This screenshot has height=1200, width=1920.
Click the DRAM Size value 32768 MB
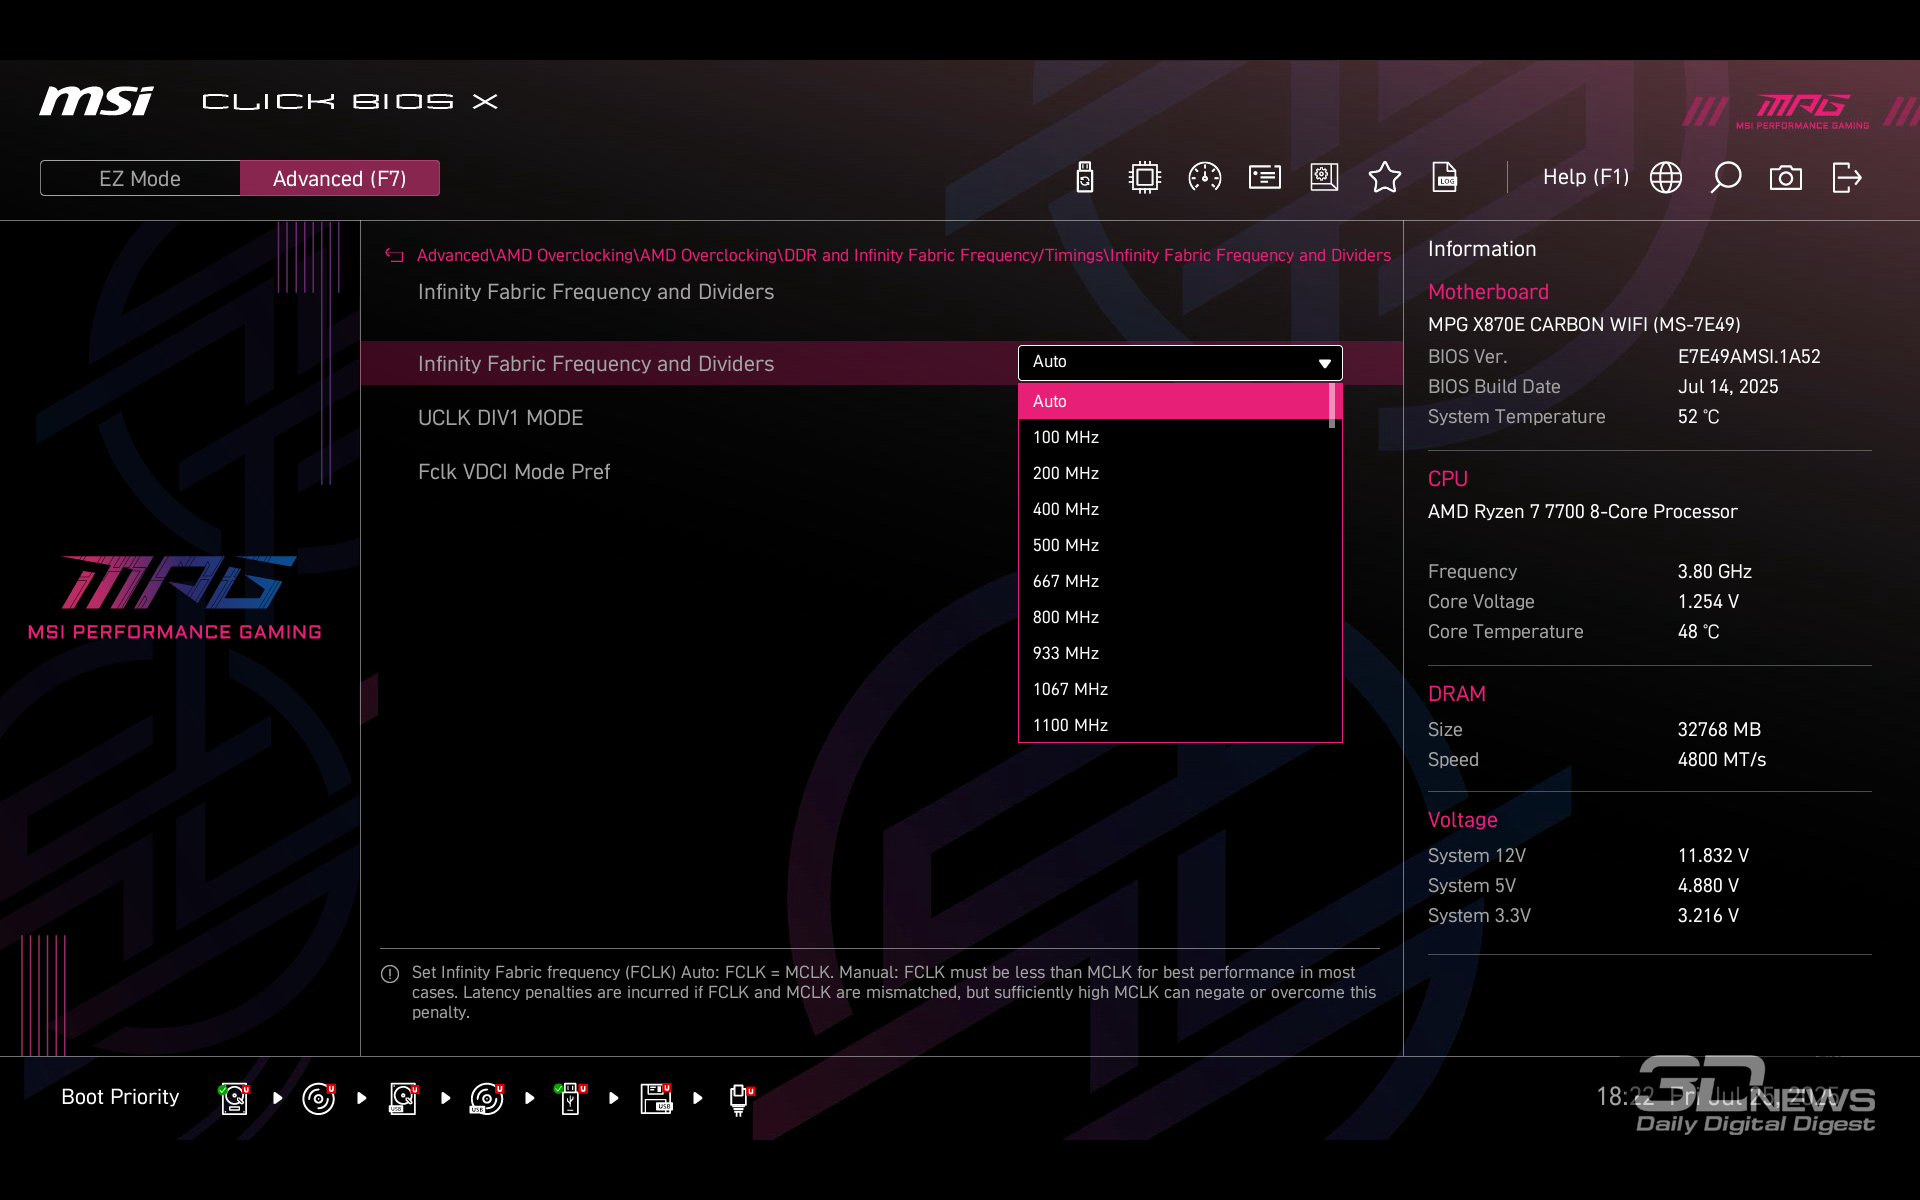pos(1719,730)
